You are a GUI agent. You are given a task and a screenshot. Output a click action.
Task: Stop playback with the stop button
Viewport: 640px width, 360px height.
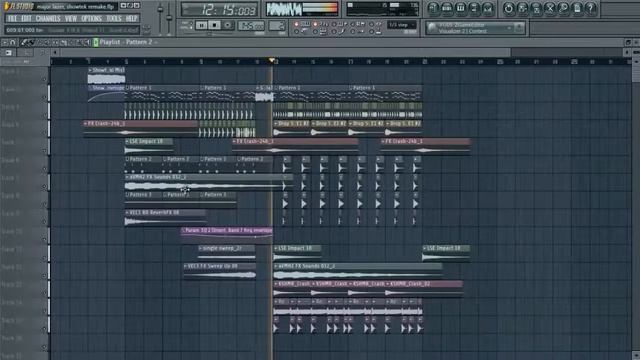pos(214,25)
